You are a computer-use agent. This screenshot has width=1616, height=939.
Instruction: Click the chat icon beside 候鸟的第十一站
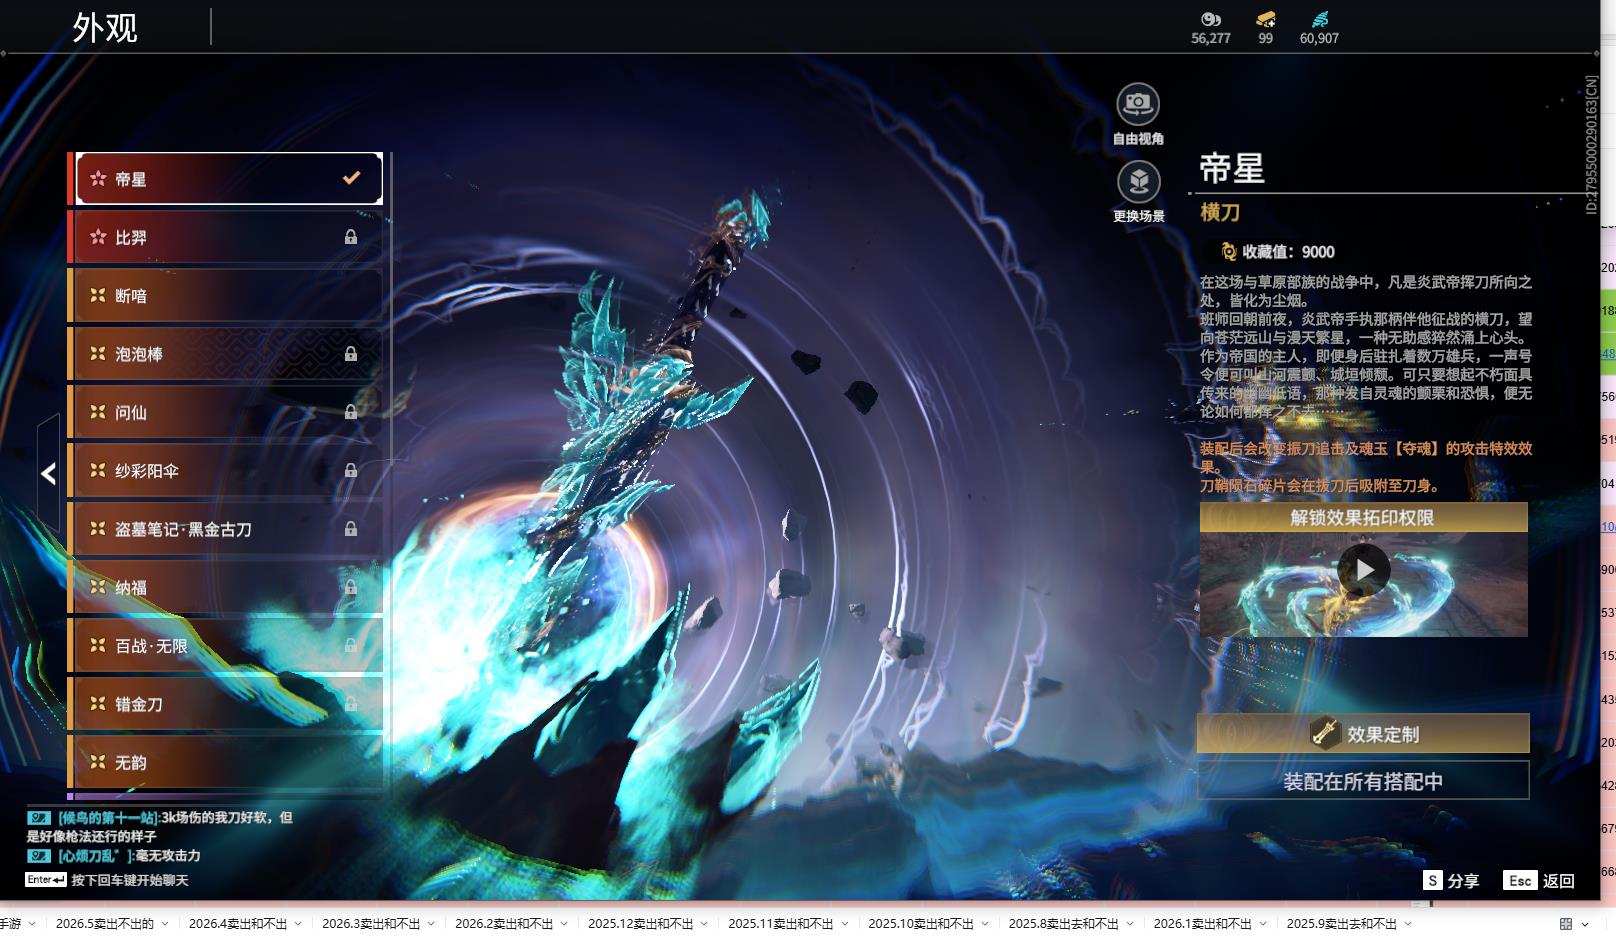tap(38, 818)
